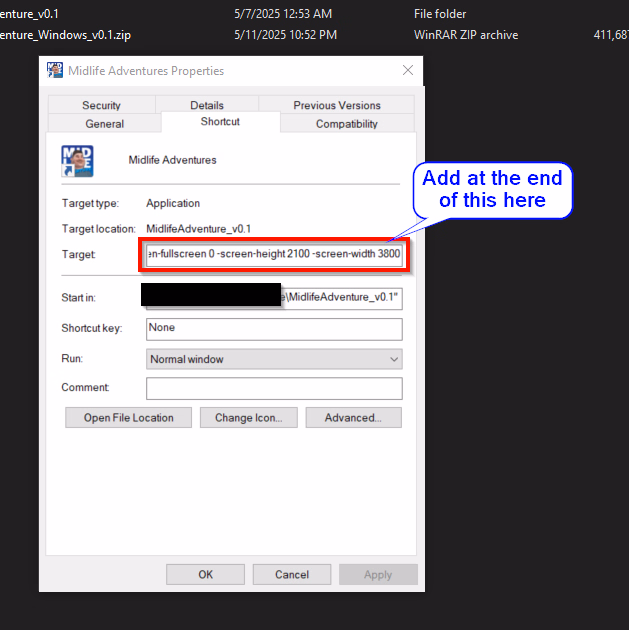Click the WinRAR ZIP archive type cell
Viewport: 629px width, 630px height.
466,35
